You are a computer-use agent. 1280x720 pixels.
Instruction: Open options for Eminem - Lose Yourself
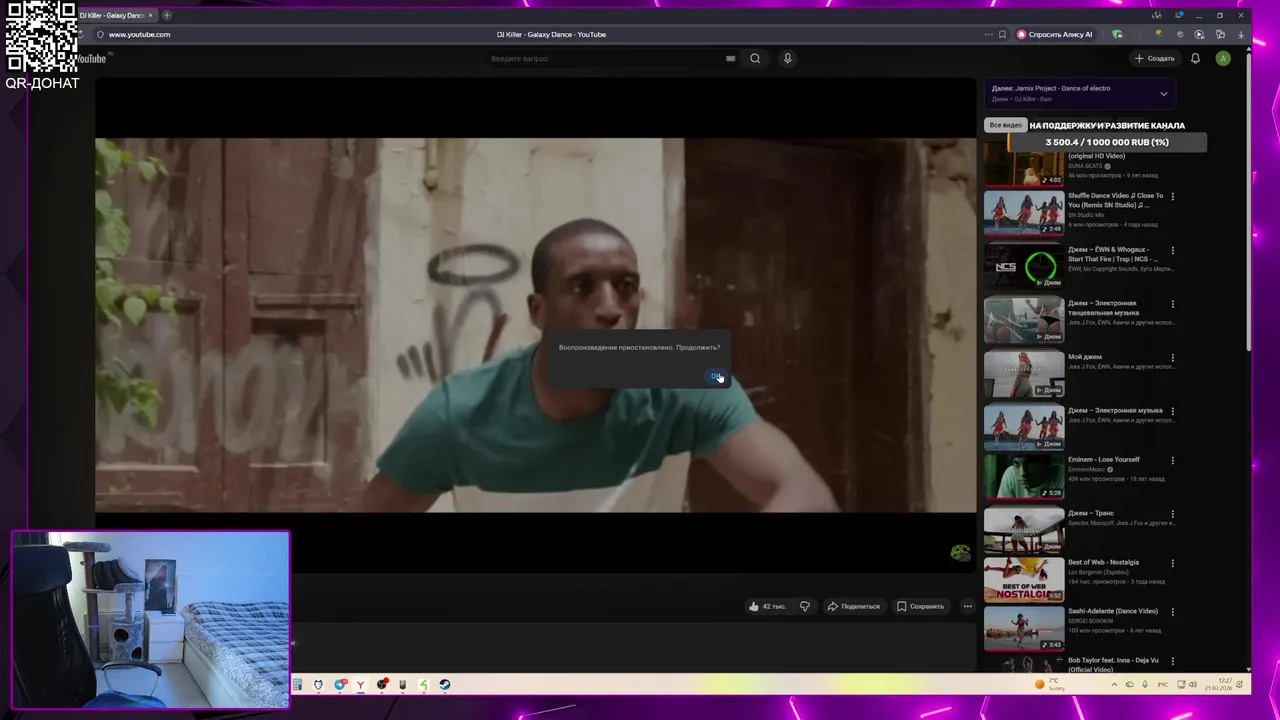point(1173,460)
